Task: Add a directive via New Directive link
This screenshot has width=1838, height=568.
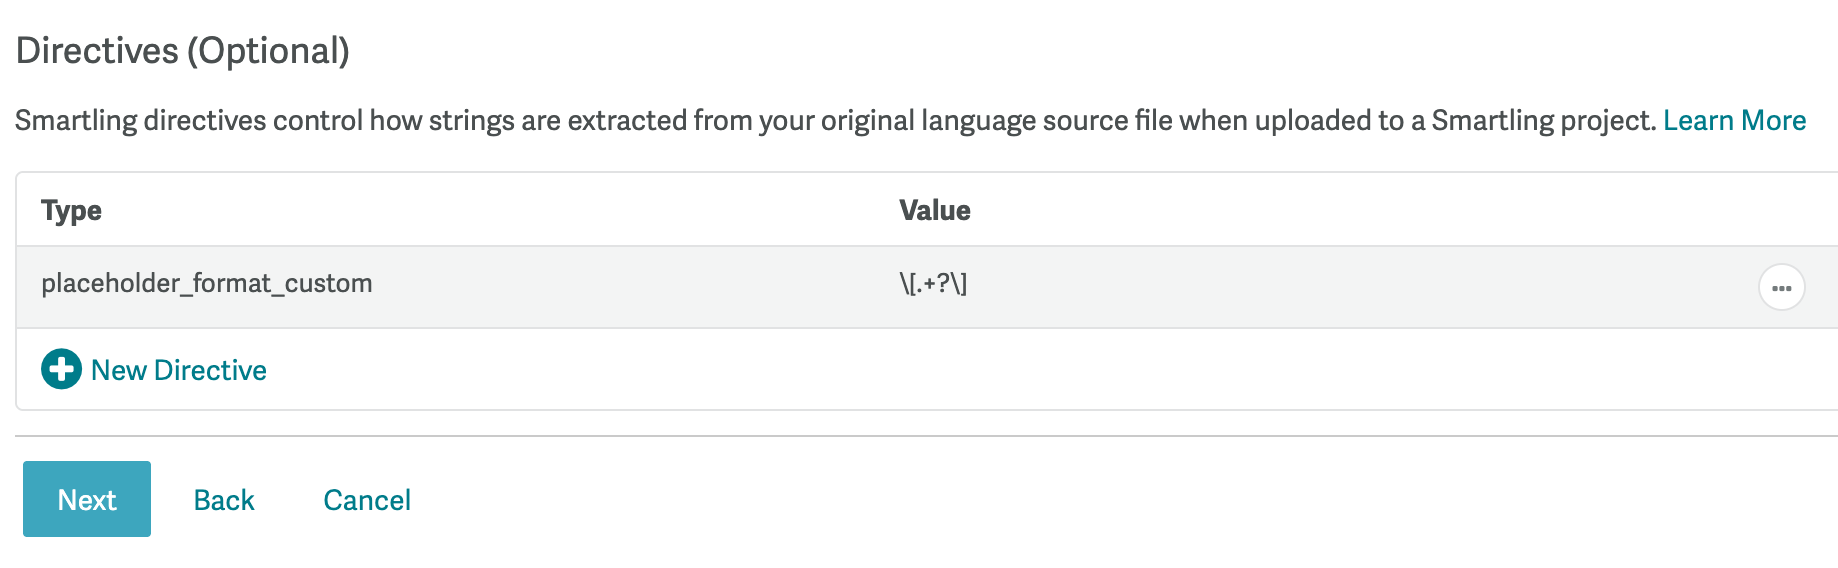Action: [178, 370]
